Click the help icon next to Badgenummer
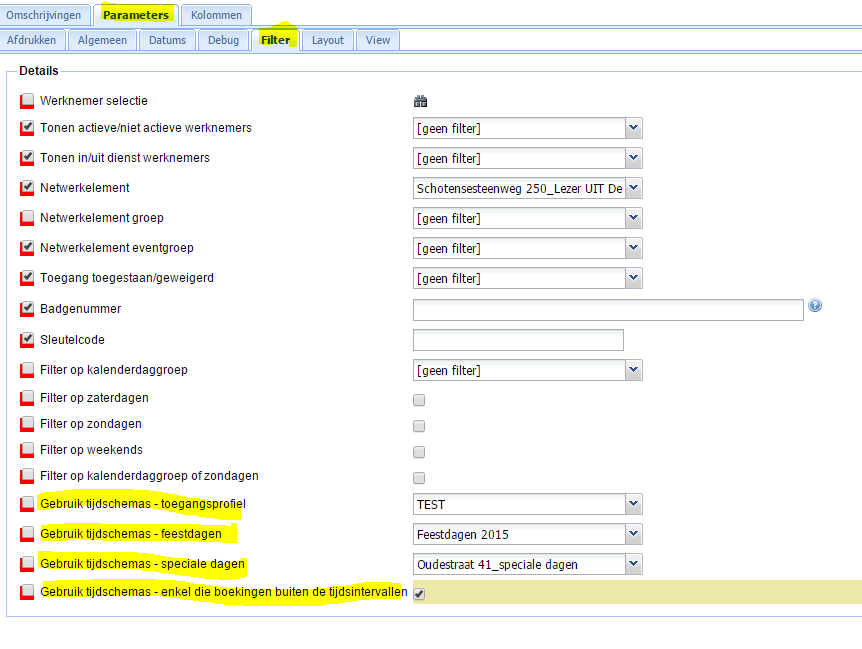The image size is (862, 649). 815,306
